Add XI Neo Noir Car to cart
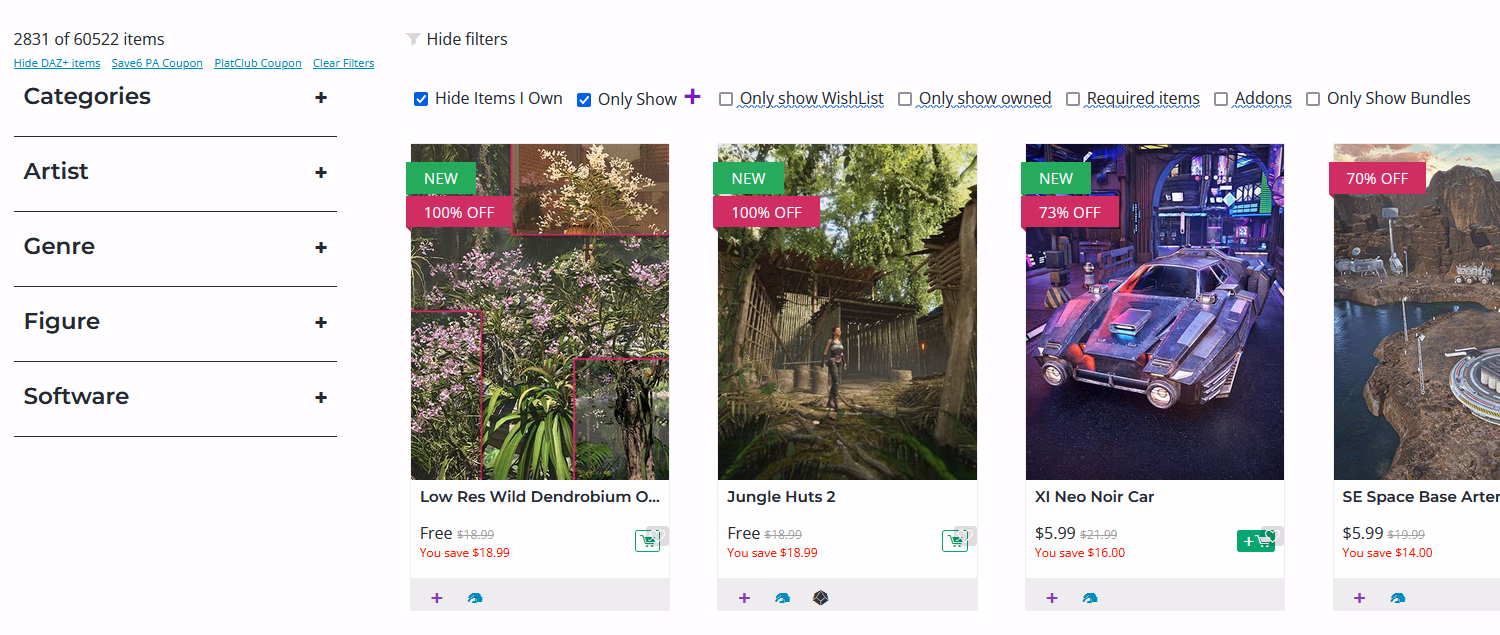Screen dimensions: 1500x635 tap(1254, 541)
